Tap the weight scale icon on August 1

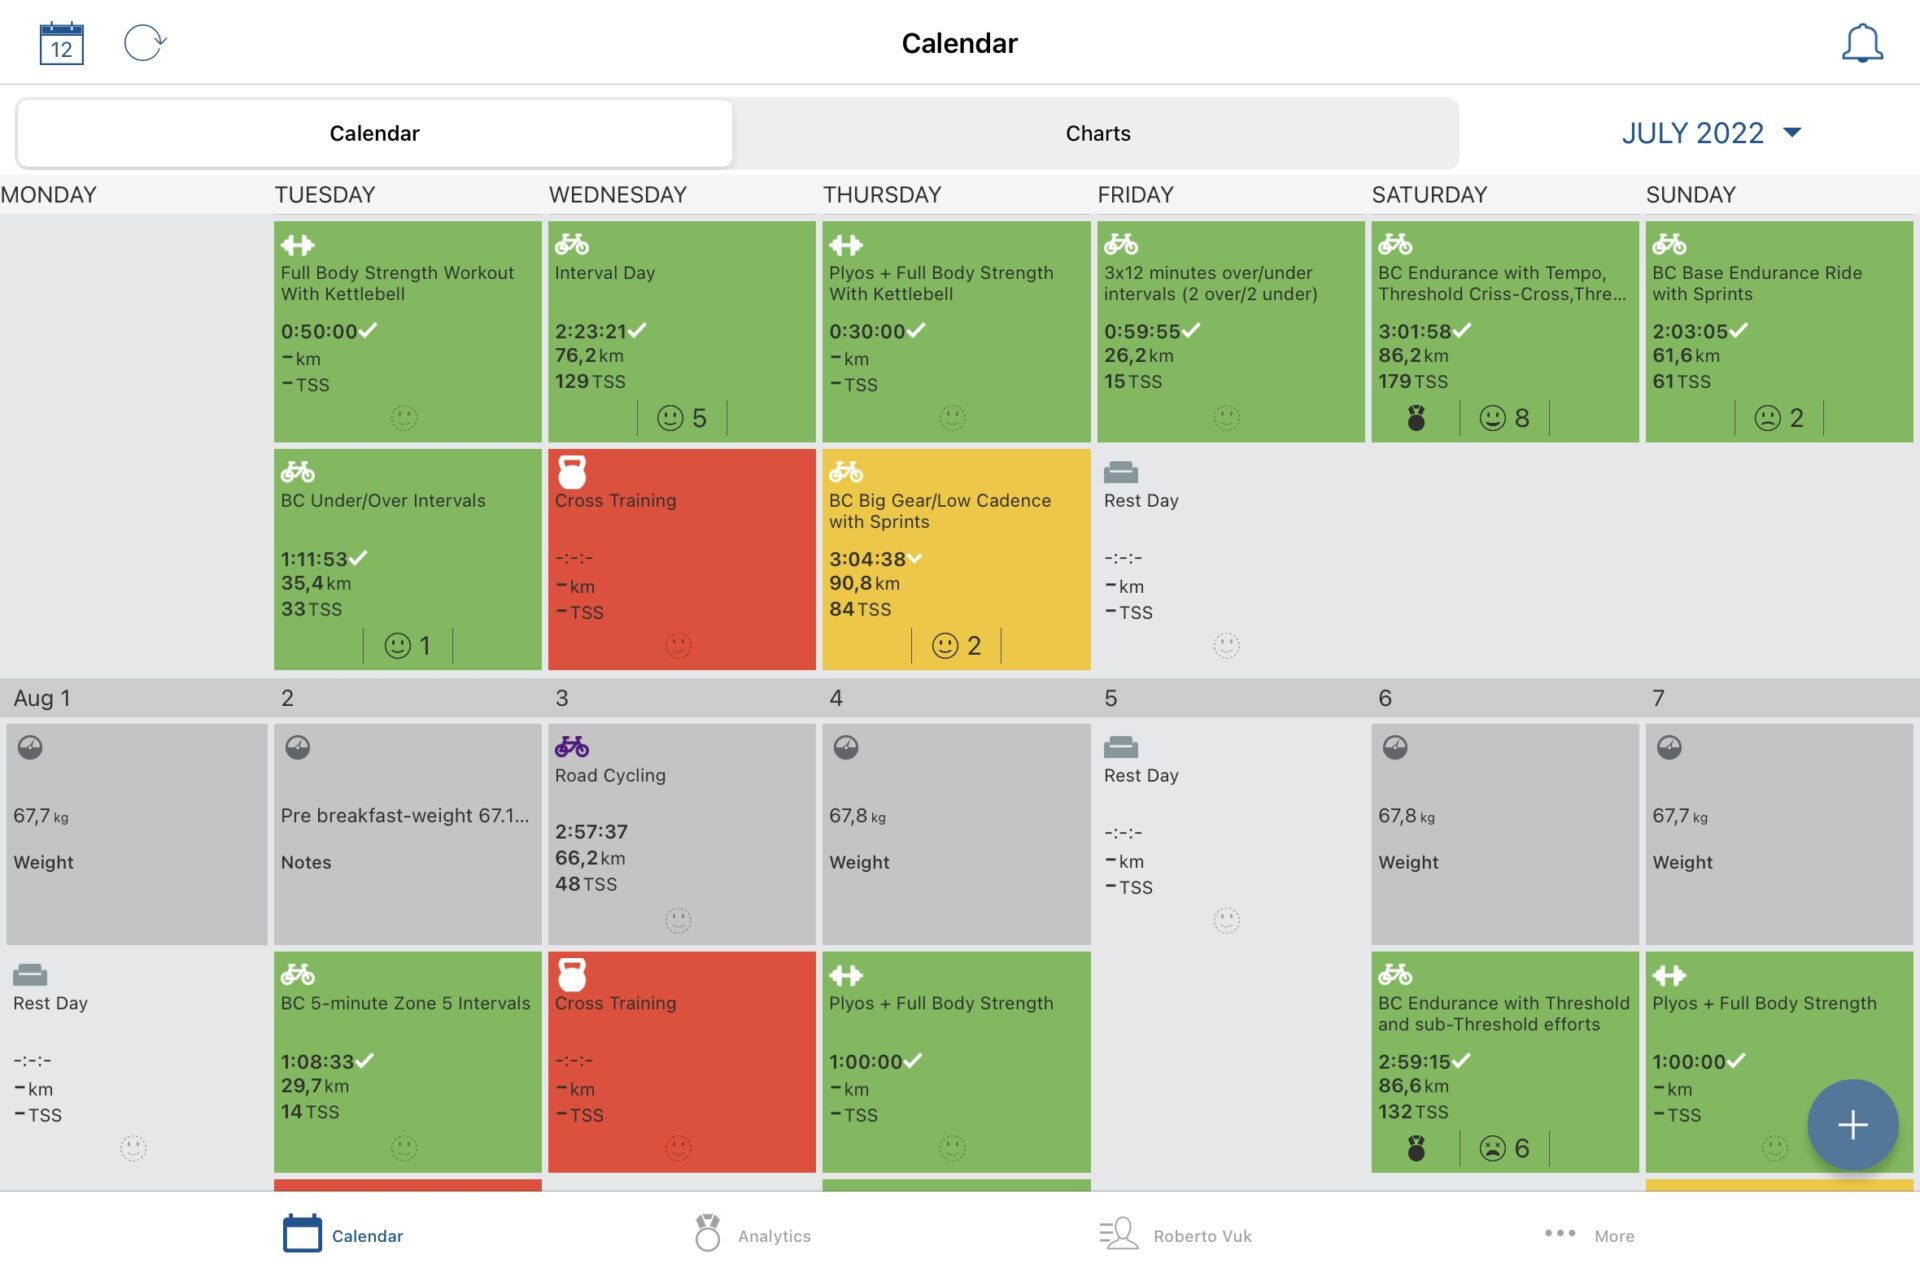pyautogui.click(x=31, y=746)
